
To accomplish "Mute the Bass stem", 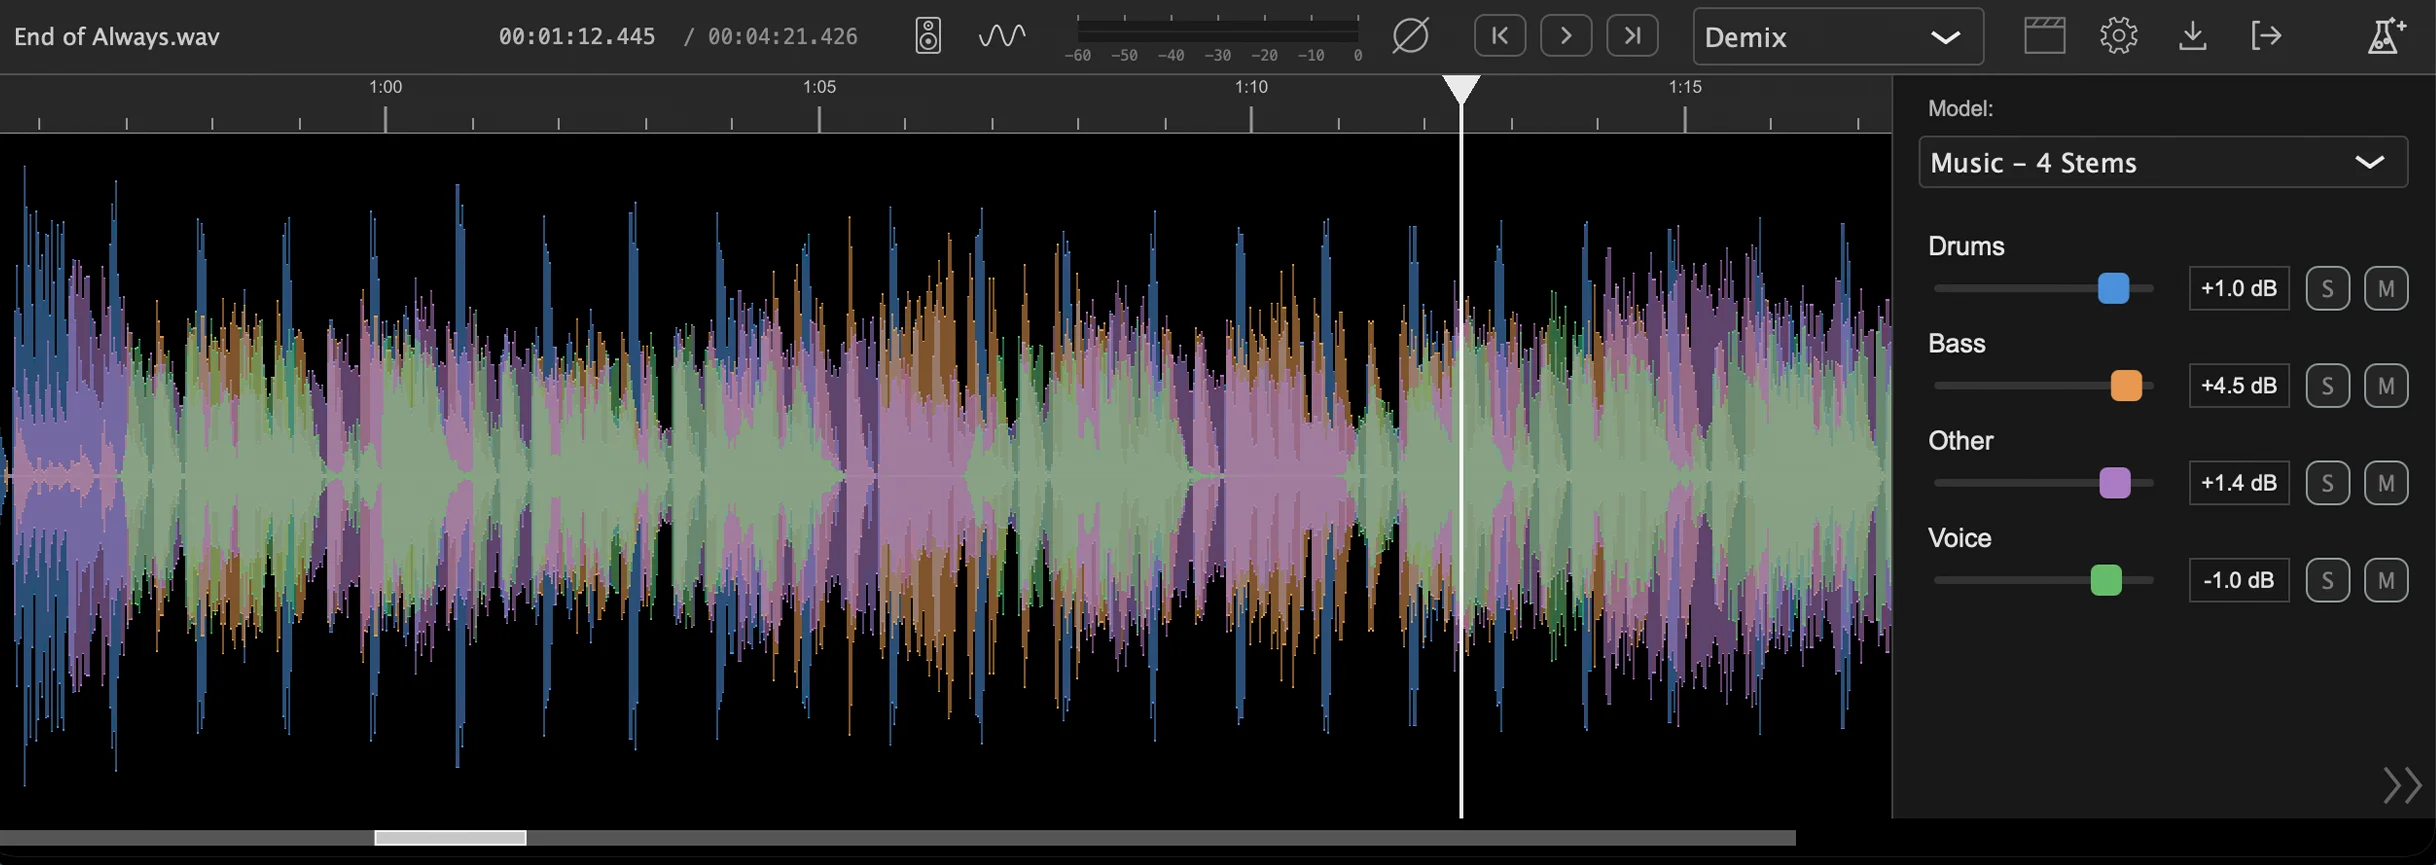I will click(x=2385, y=386).
